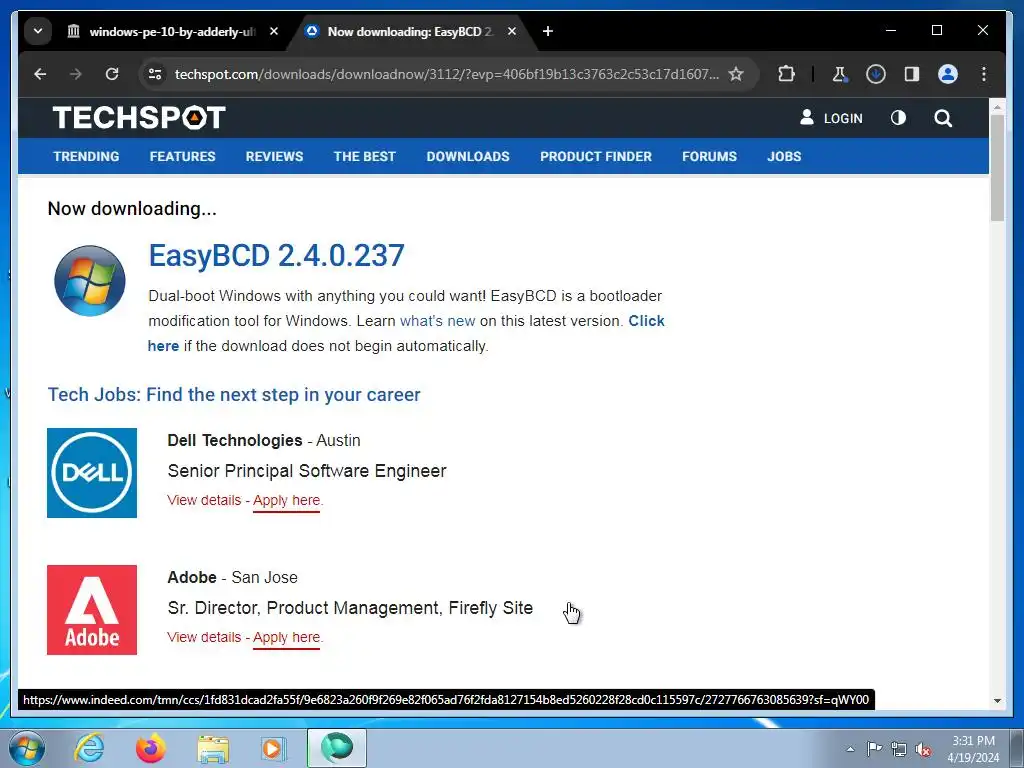Click the Adobe company logo
Viewport: 1024px width, 768px height.
click(92, 610)
